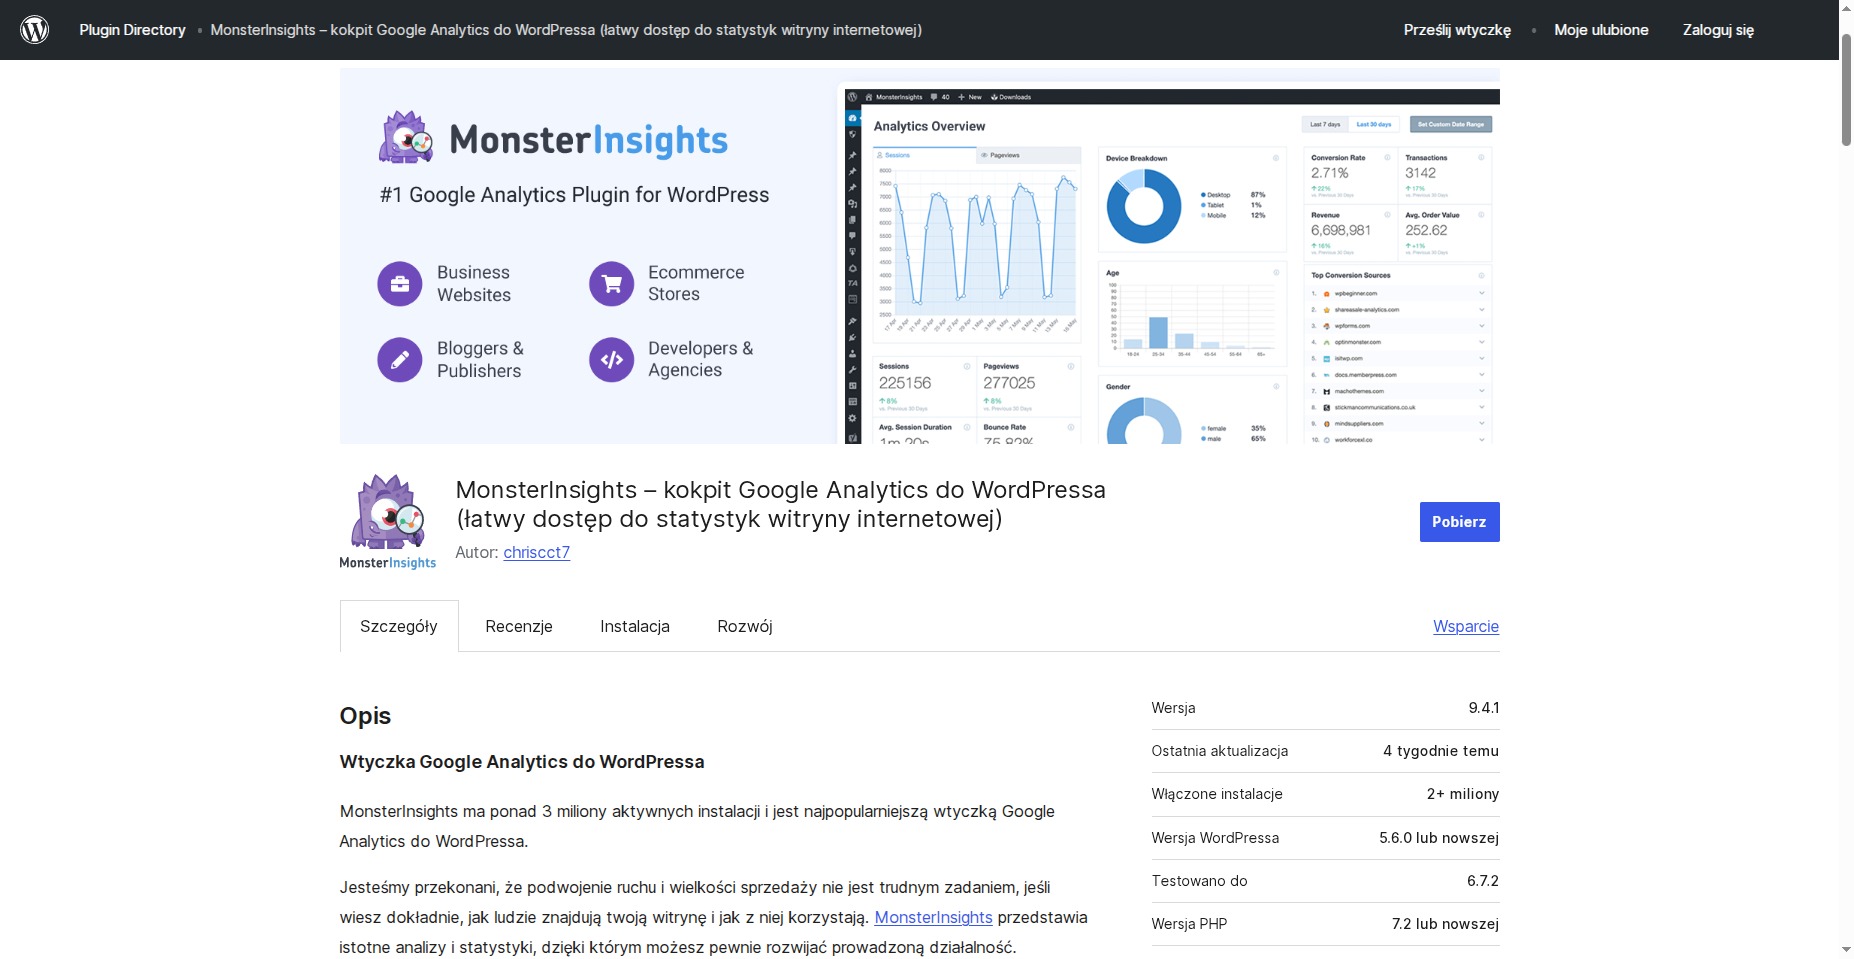The width and height of the screenshot is (1854, 959).
Task: Follow the MonsterInsights link in the description
Action: coord(934,917)
